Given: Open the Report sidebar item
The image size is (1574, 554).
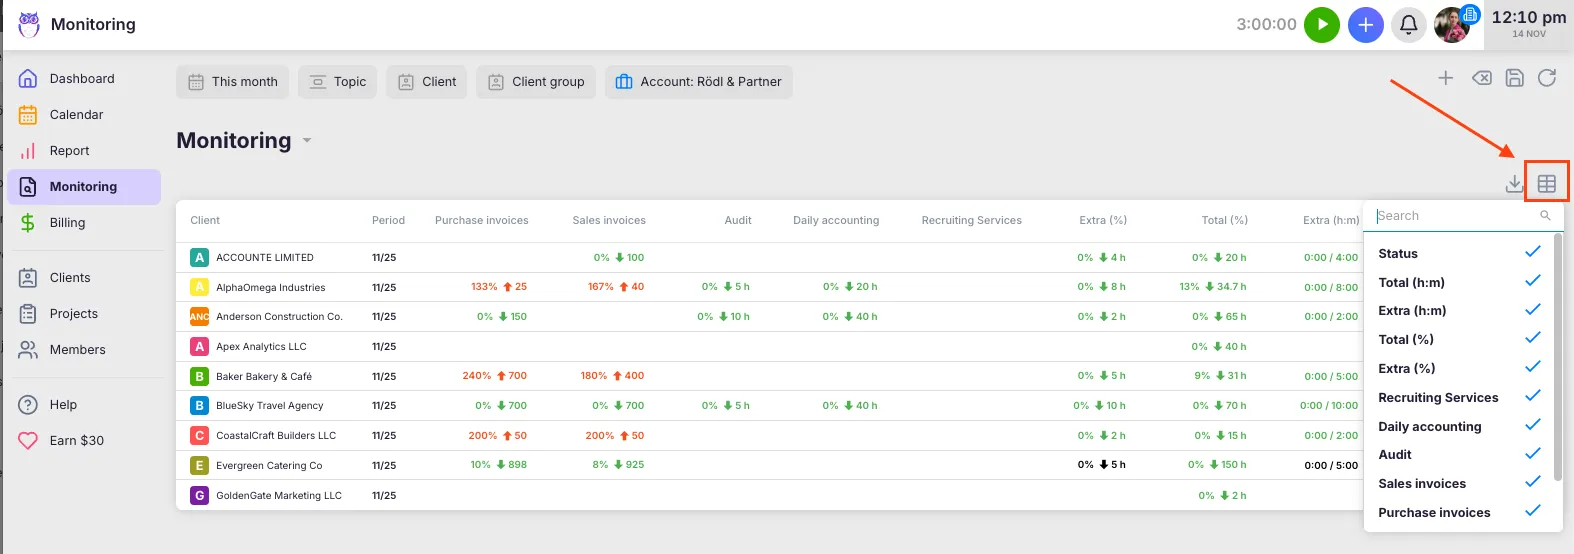Looking at the screenshot, I should 69,151.
